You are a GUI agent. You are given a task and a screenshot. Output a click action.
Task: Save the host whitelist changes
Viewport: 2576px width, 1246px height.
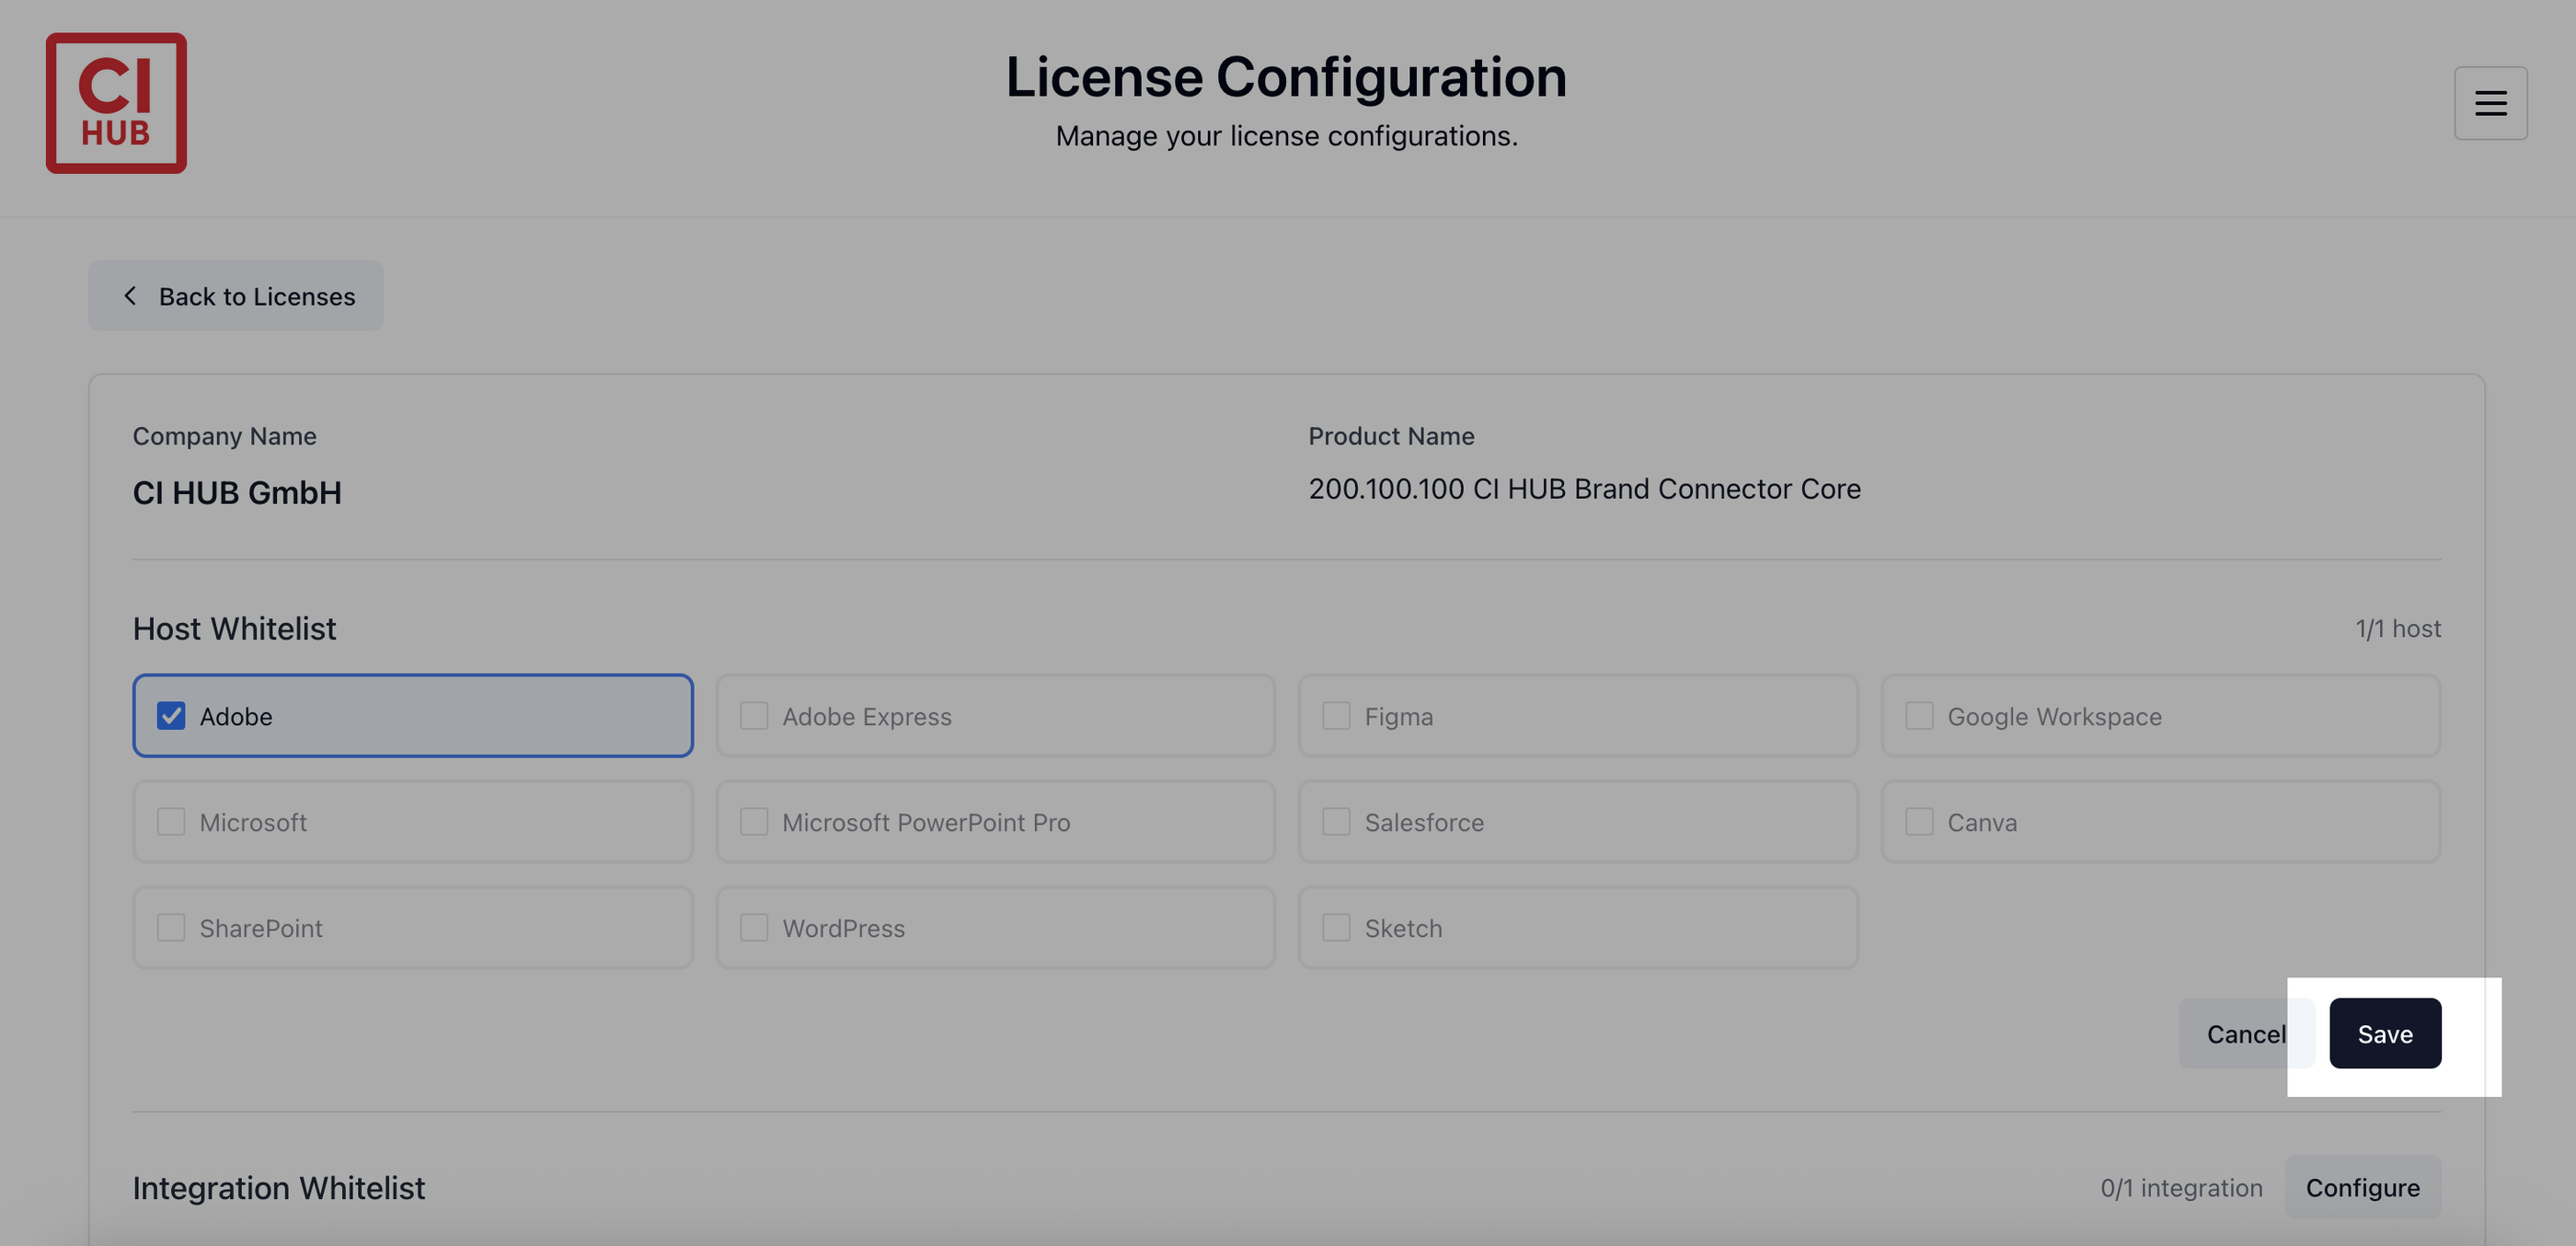point(2384,1034)
